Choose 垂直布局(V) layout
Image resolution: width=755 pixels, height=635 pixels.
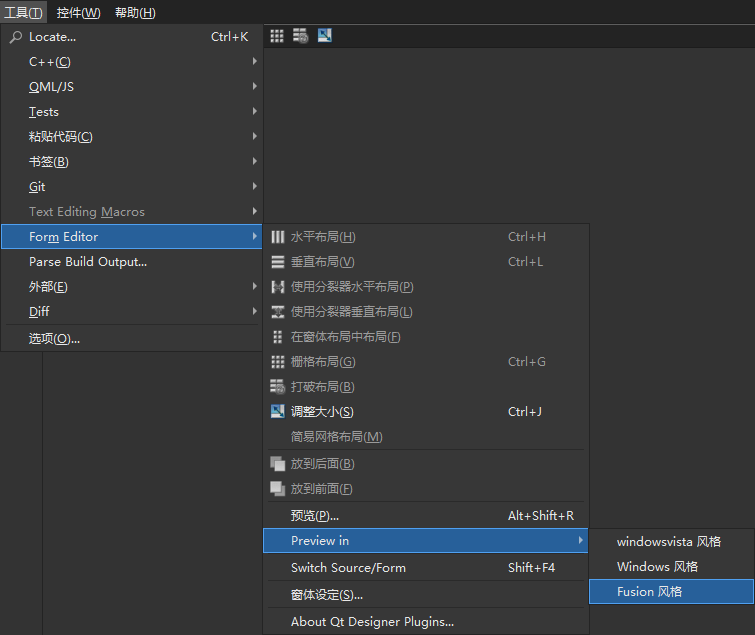426,262
